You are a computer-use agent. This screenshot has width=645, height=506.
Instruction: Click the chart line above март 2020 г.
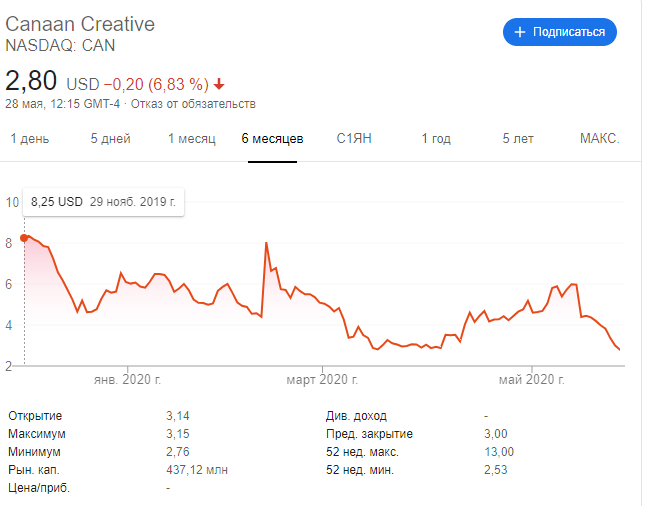click(x=324, y=304)
